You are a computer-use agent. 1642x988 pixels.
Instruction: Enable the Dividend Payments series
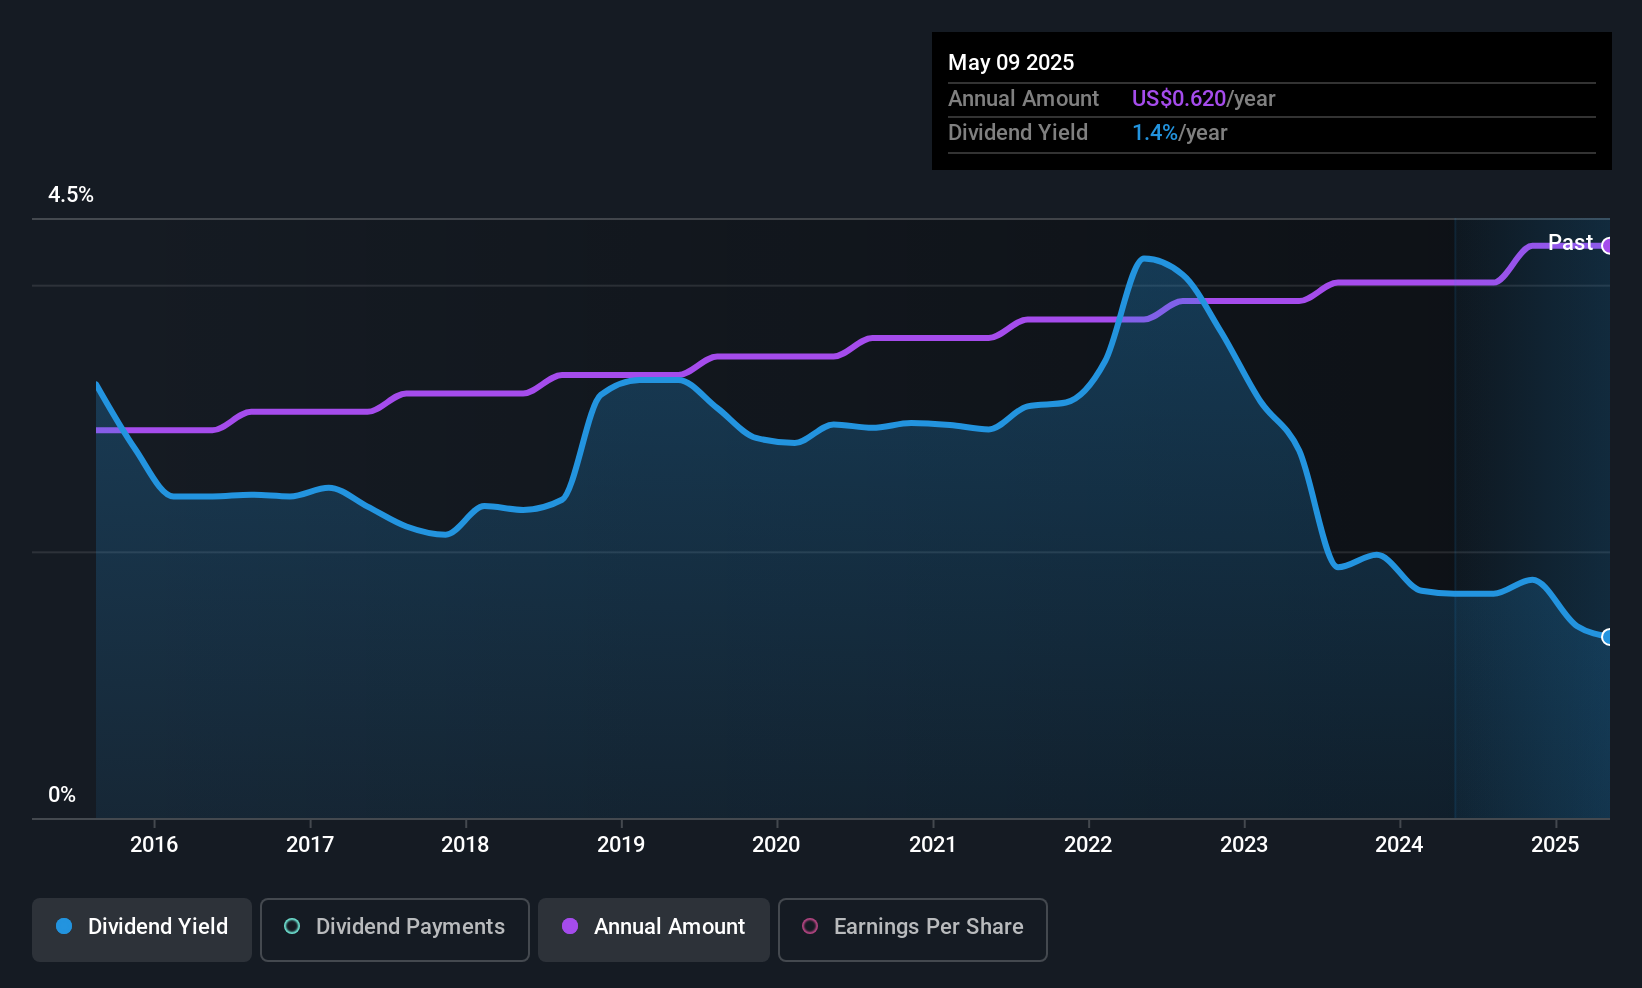(x=395, y=929)
